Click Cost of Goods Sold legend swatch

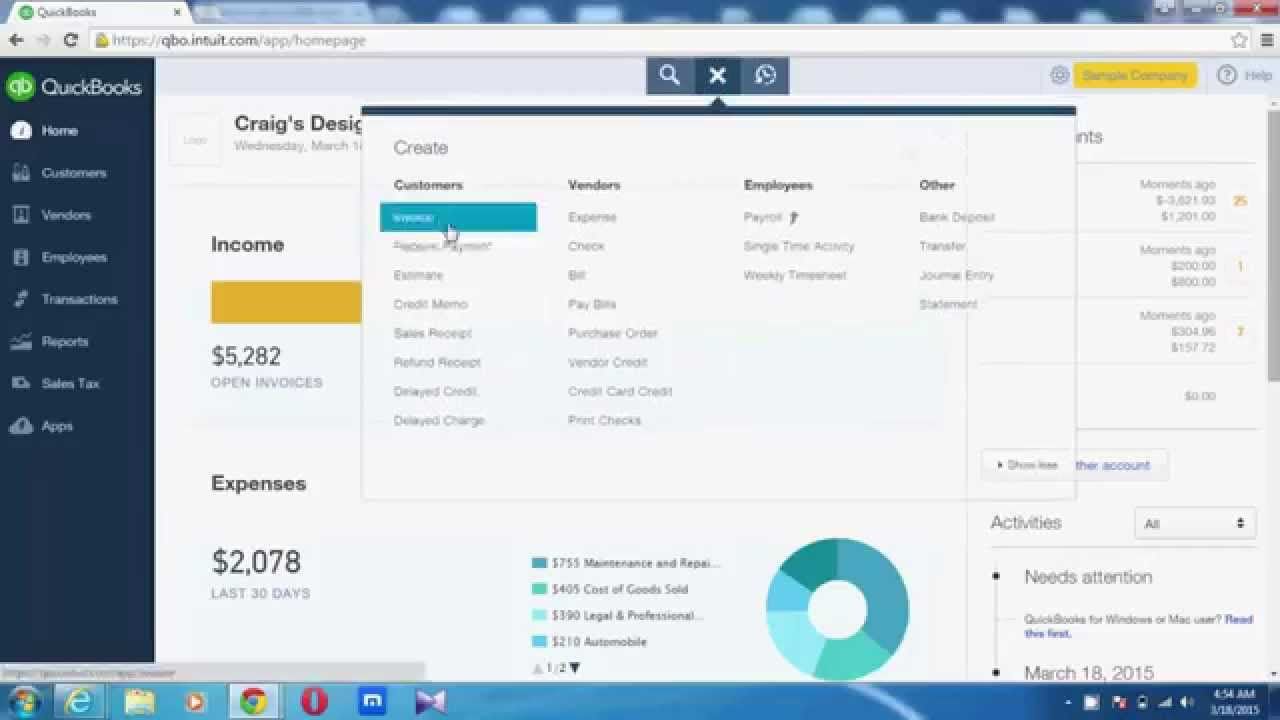pyautogui.click(x=540, y=589)
